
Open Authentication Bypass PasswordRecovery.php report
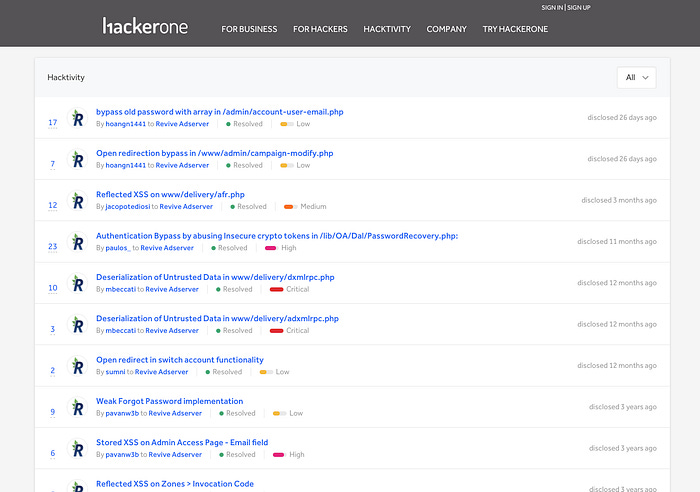coord(277,236)
